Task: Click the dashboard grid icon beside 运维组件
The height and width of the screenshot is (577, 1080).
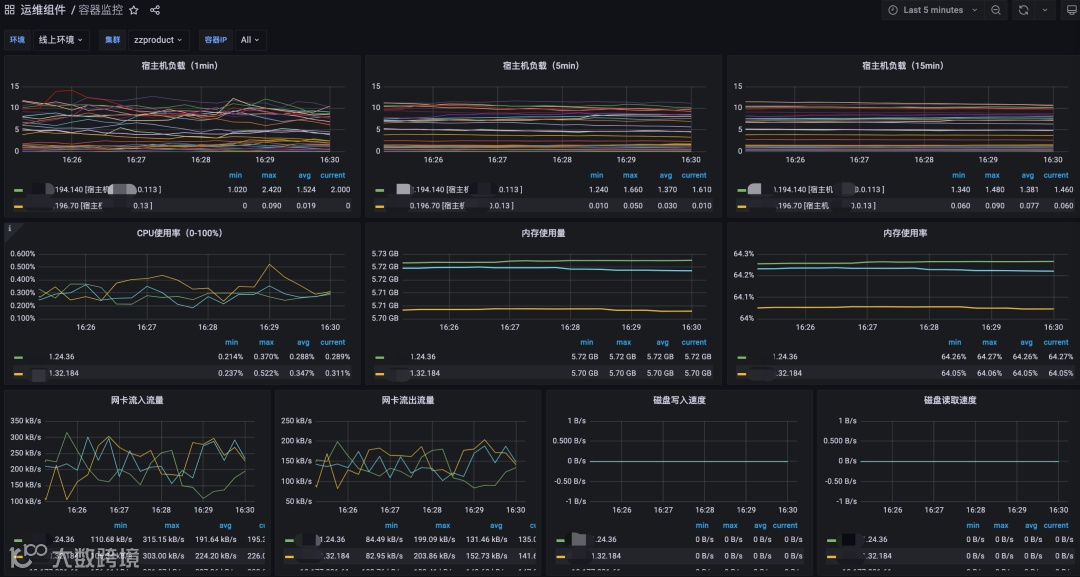Action: coord(10,10)
